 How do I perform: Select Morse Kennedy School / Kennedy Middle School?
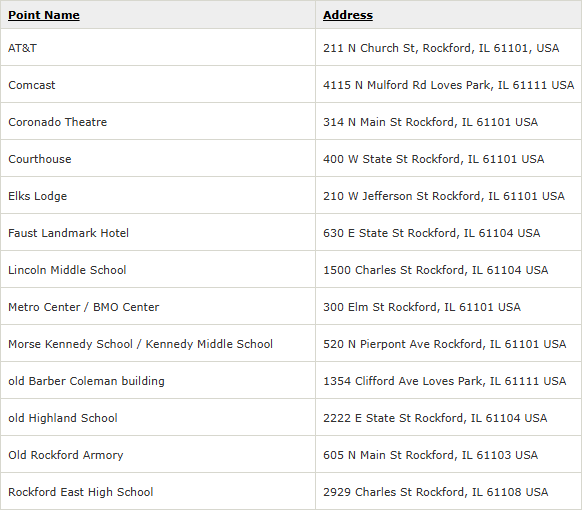140,344
